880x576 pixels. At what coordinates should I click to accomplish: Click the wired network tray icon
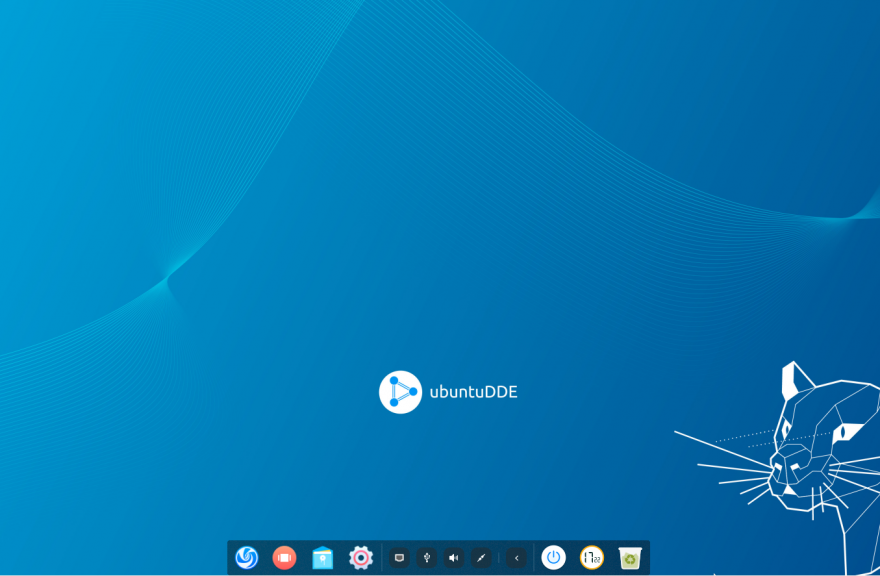point(399,557)
